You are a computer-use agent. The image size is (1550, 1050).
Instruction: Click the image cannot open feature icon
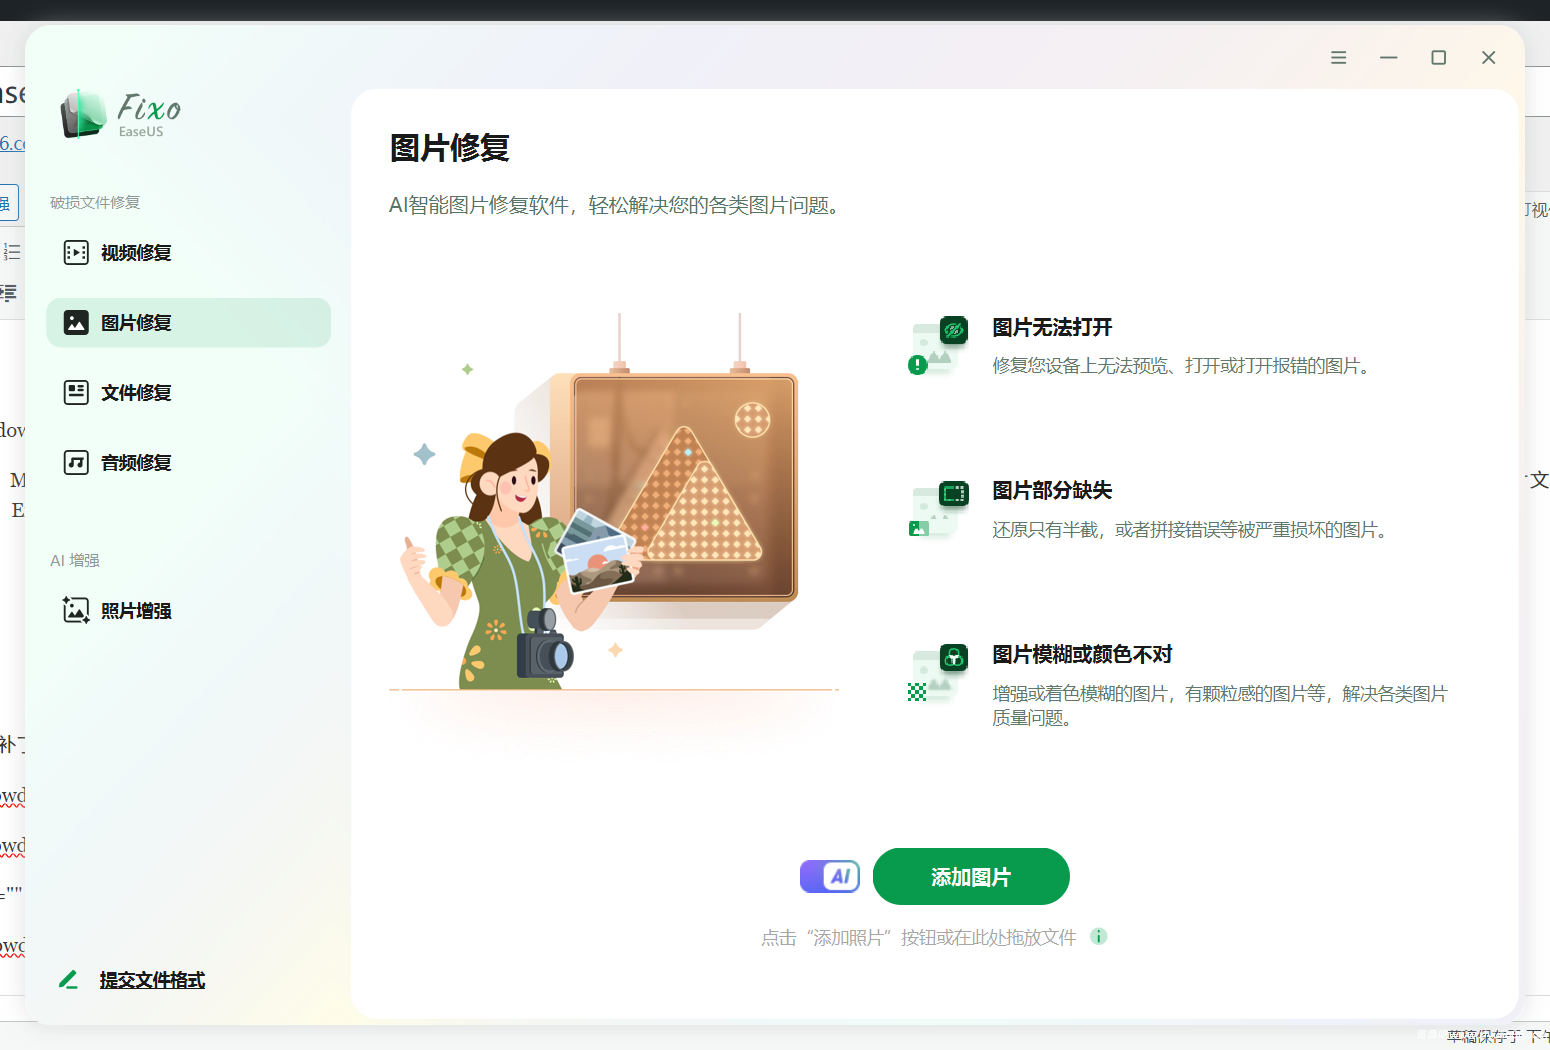pyautogui.click(x=939, y=346)
